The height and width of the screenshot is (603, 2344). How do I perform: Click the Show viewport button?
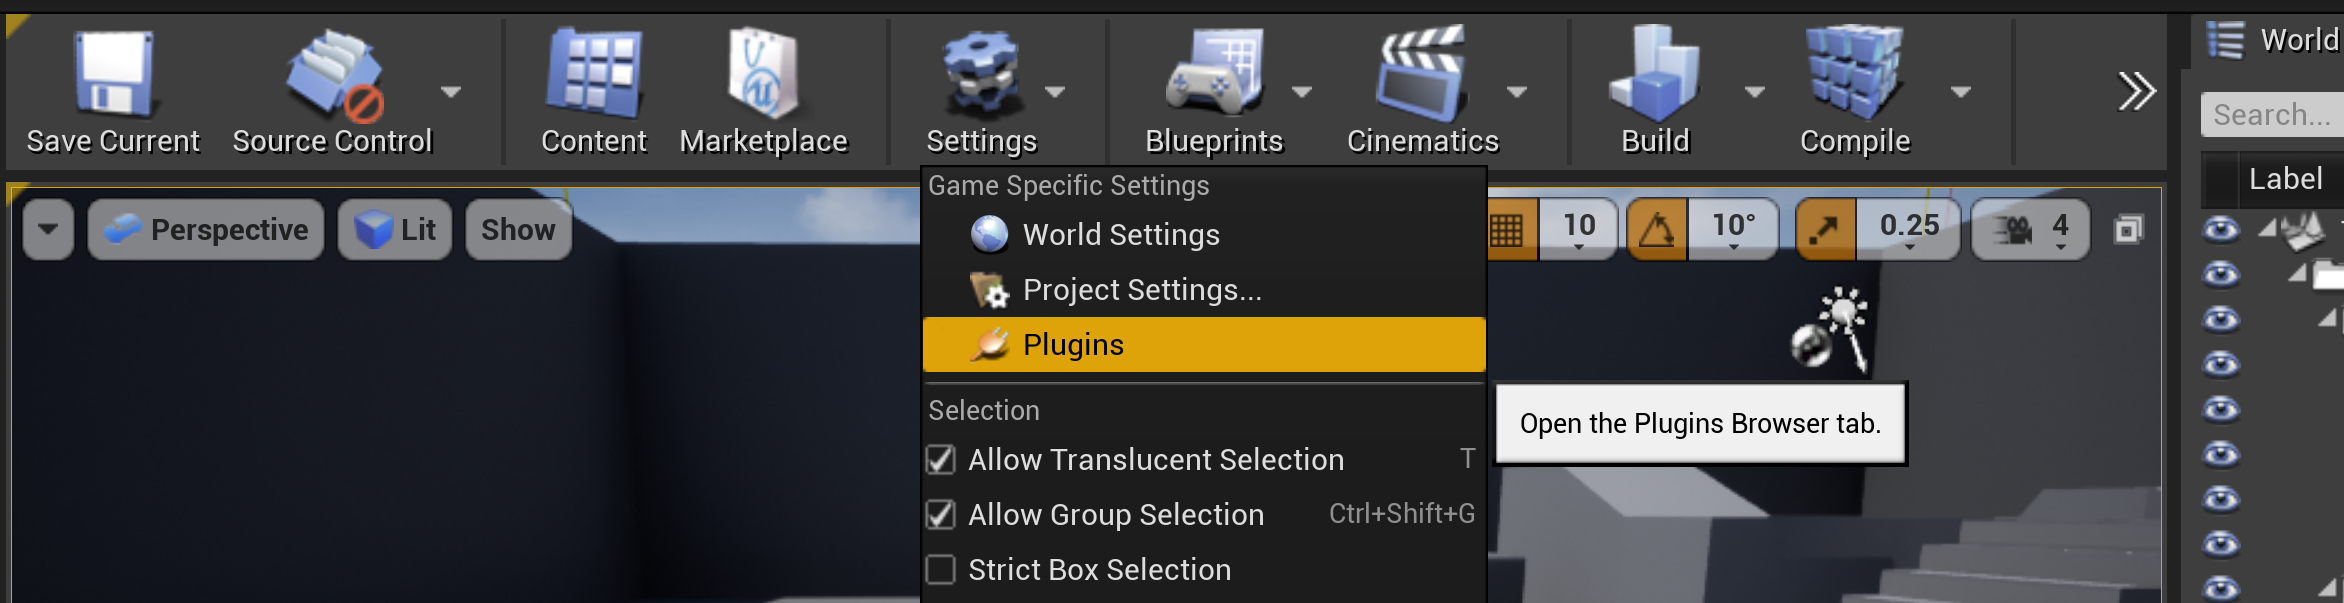coord(518,230)
